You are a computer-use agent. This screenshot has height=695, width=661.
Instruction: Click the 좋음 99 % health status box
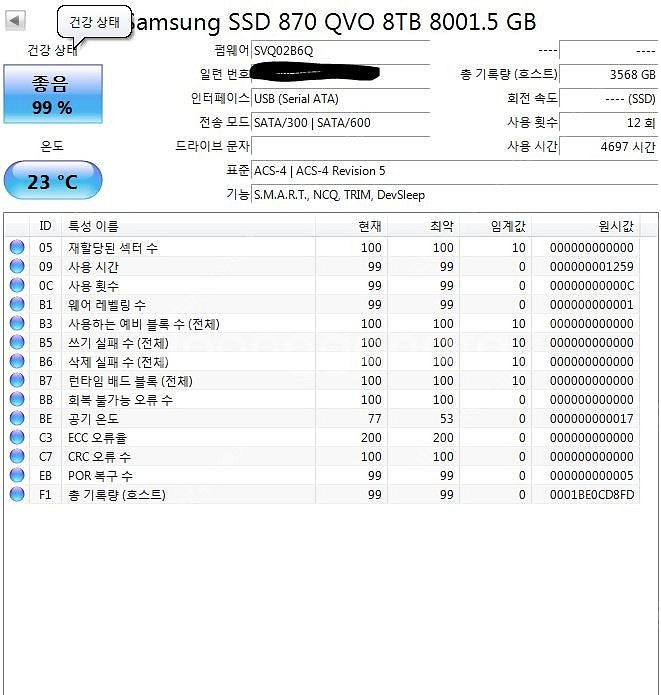53,94
